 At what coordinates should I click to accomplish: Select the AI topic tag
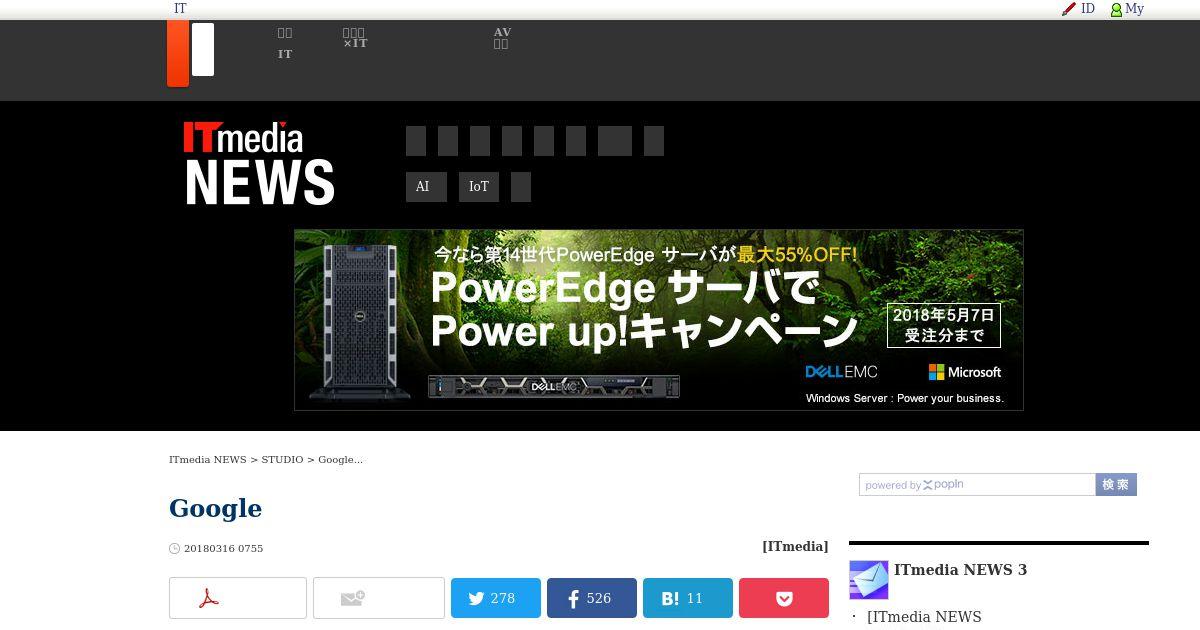[x=426, y=187]
